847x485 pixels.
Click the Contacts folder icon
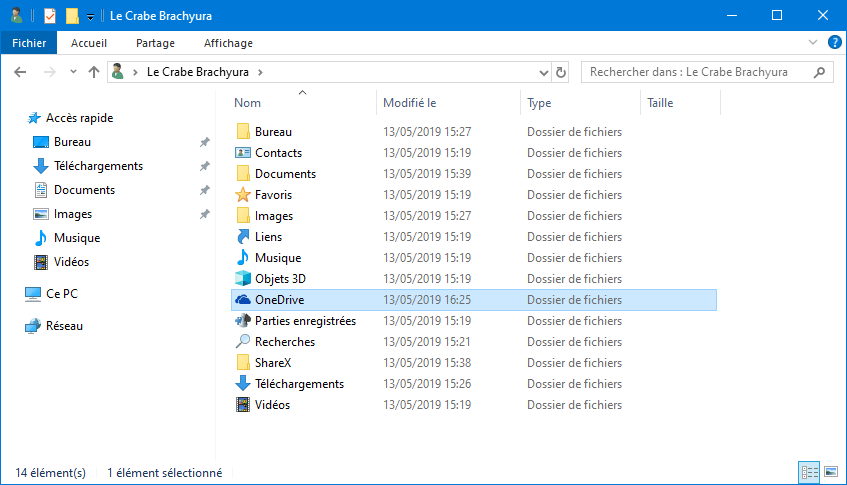(x=243, y=153)
